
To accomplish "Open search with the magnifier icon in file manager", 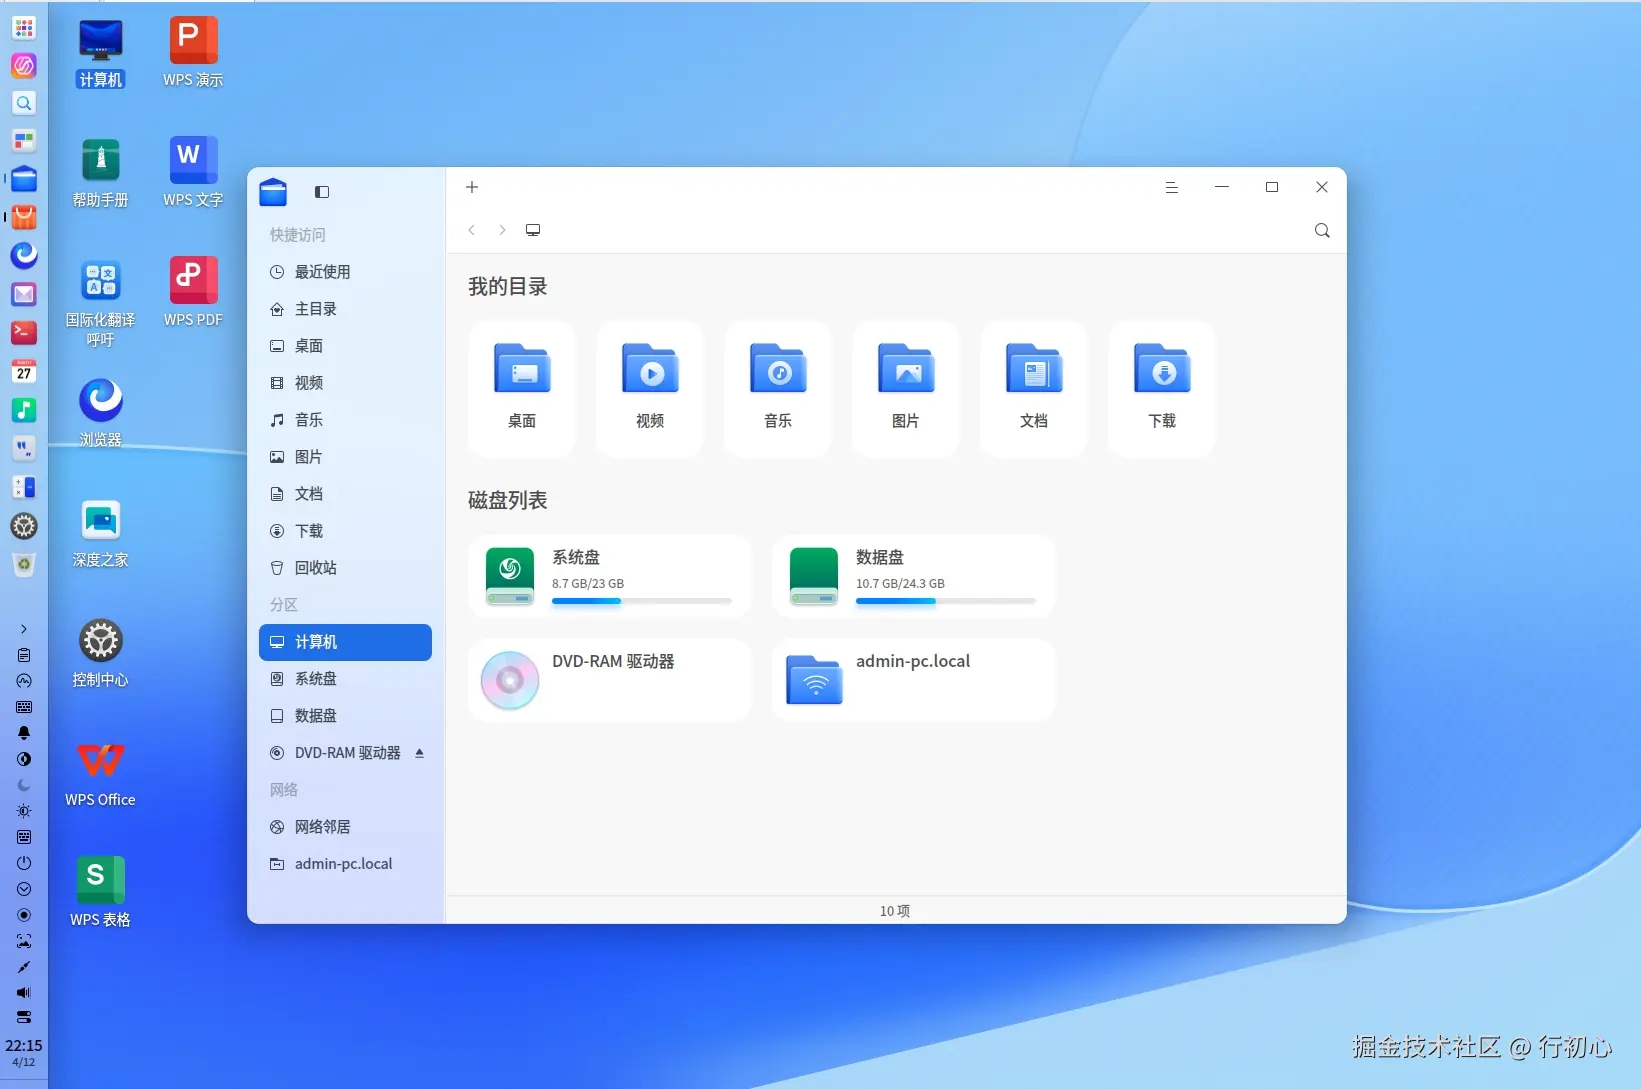I will pyautogui.click(x=1322, y=230).
